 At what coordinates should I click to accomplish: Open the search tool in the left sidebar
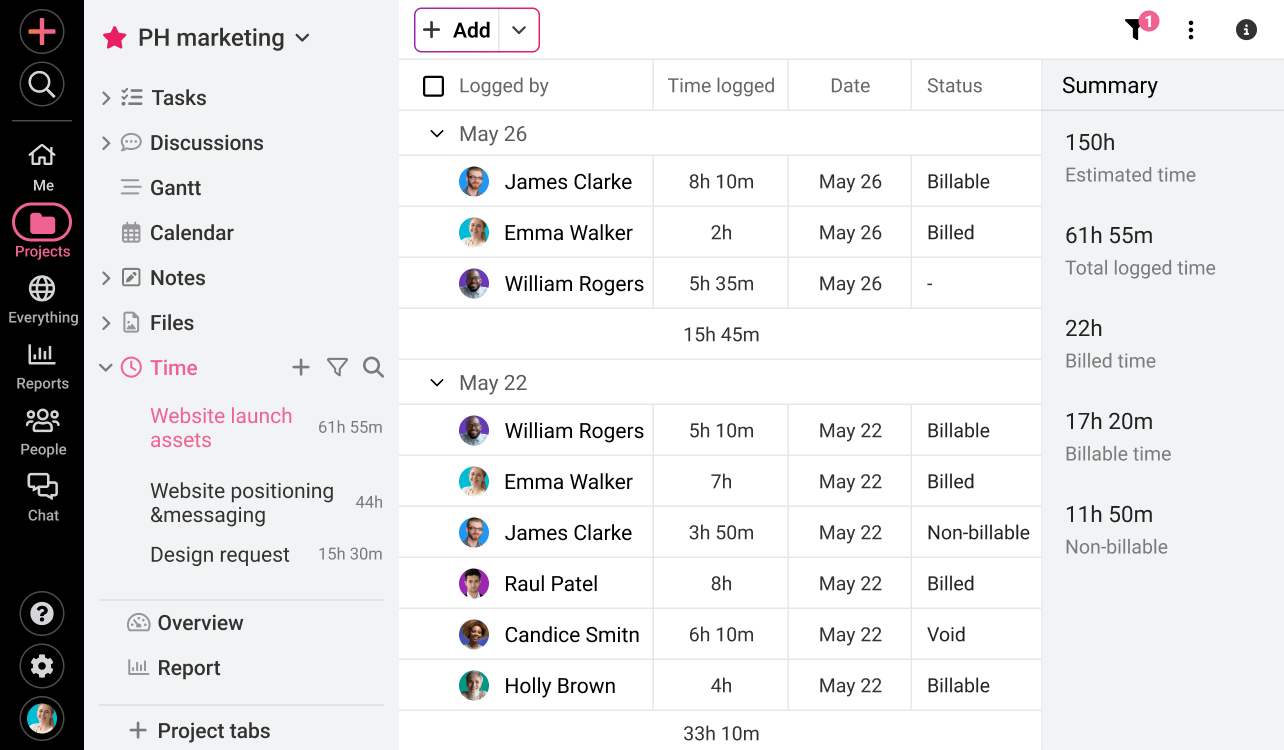point(41,84)
